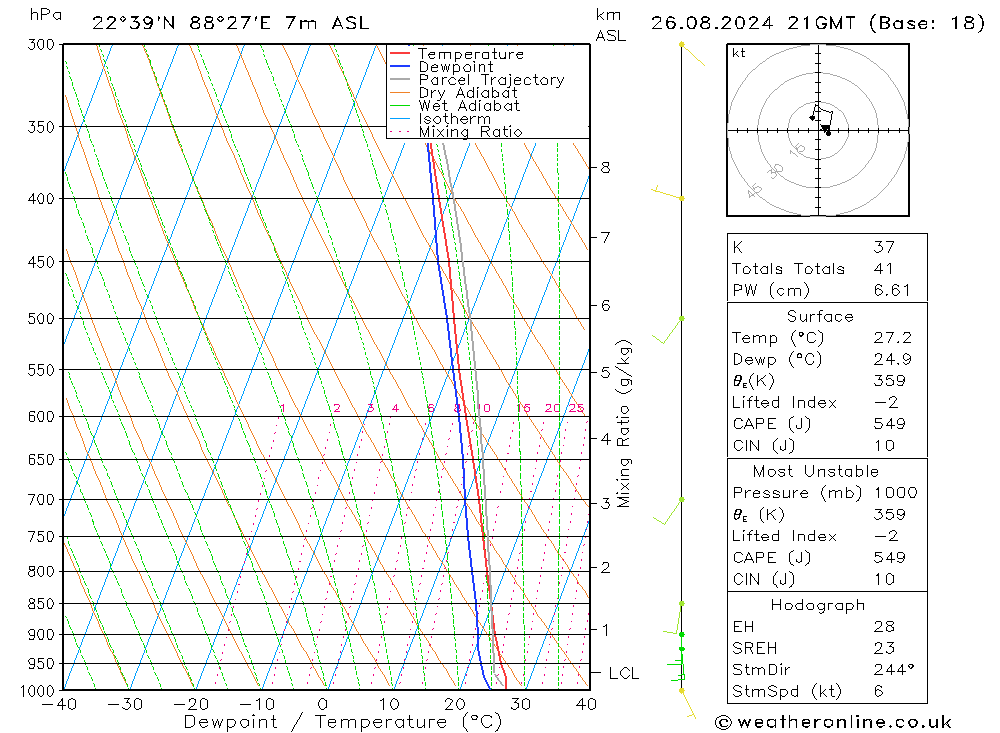Click the hodograph wind trace plot

[x=821, y=119]
